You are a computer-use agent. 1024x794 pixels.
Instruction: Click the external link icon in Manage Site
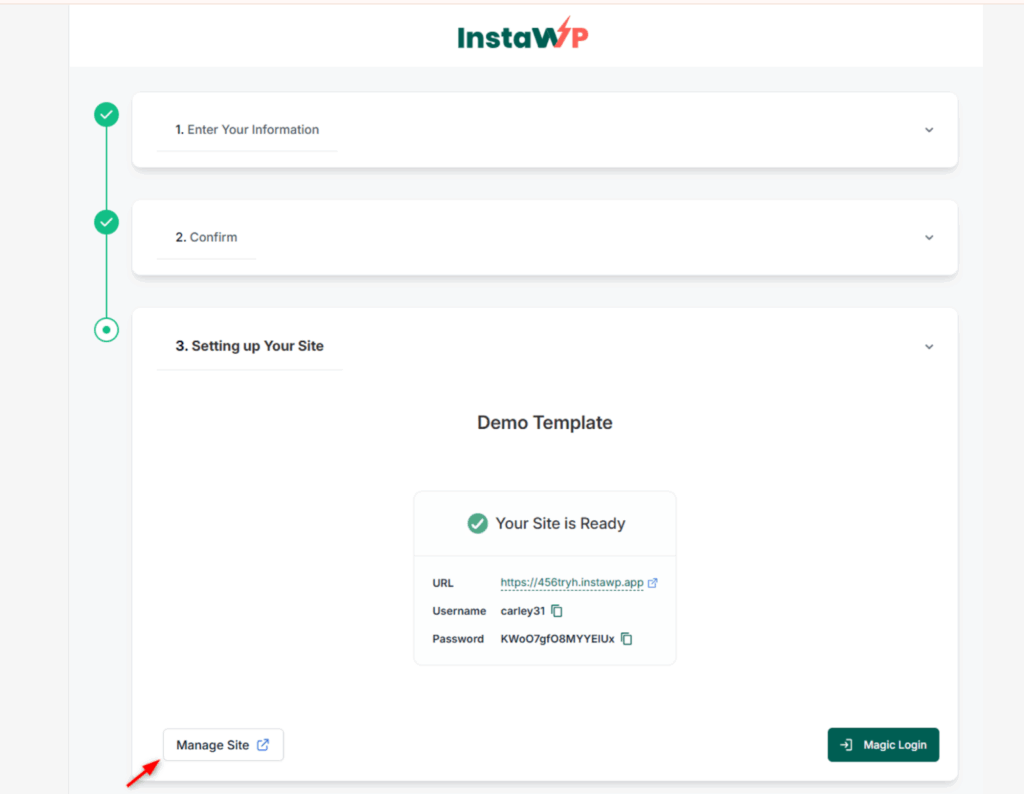pyautogui.click(x=263, y=745)
